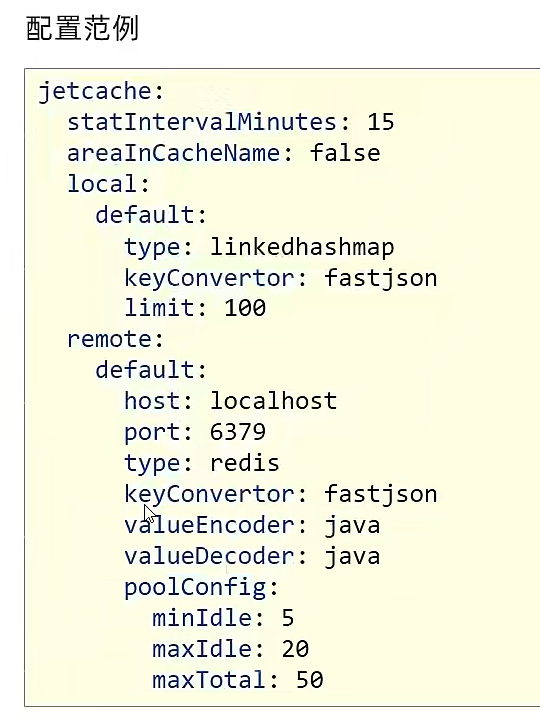Click the redis type value
The height and width of the screenshot is (722, 540).
pyautogui.click(x=245, y=463)
